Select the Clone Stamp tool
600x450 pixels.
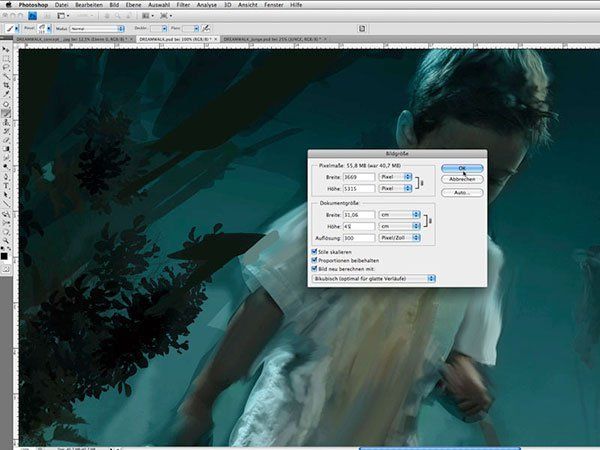pyautogui.click(x=6, y=122)
